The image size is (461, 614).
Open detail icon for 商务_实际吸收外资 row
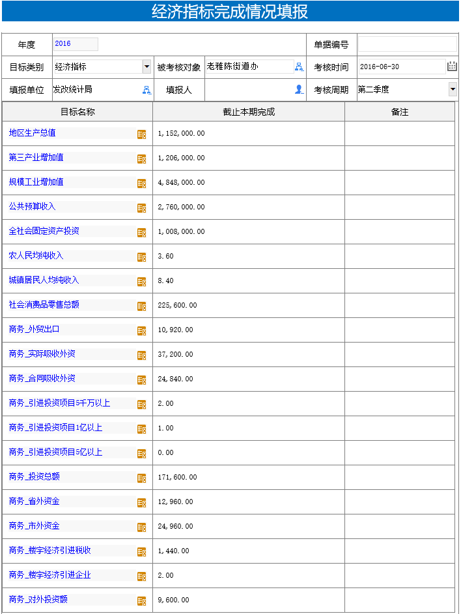pyautogui.click(x=141, y=355)
